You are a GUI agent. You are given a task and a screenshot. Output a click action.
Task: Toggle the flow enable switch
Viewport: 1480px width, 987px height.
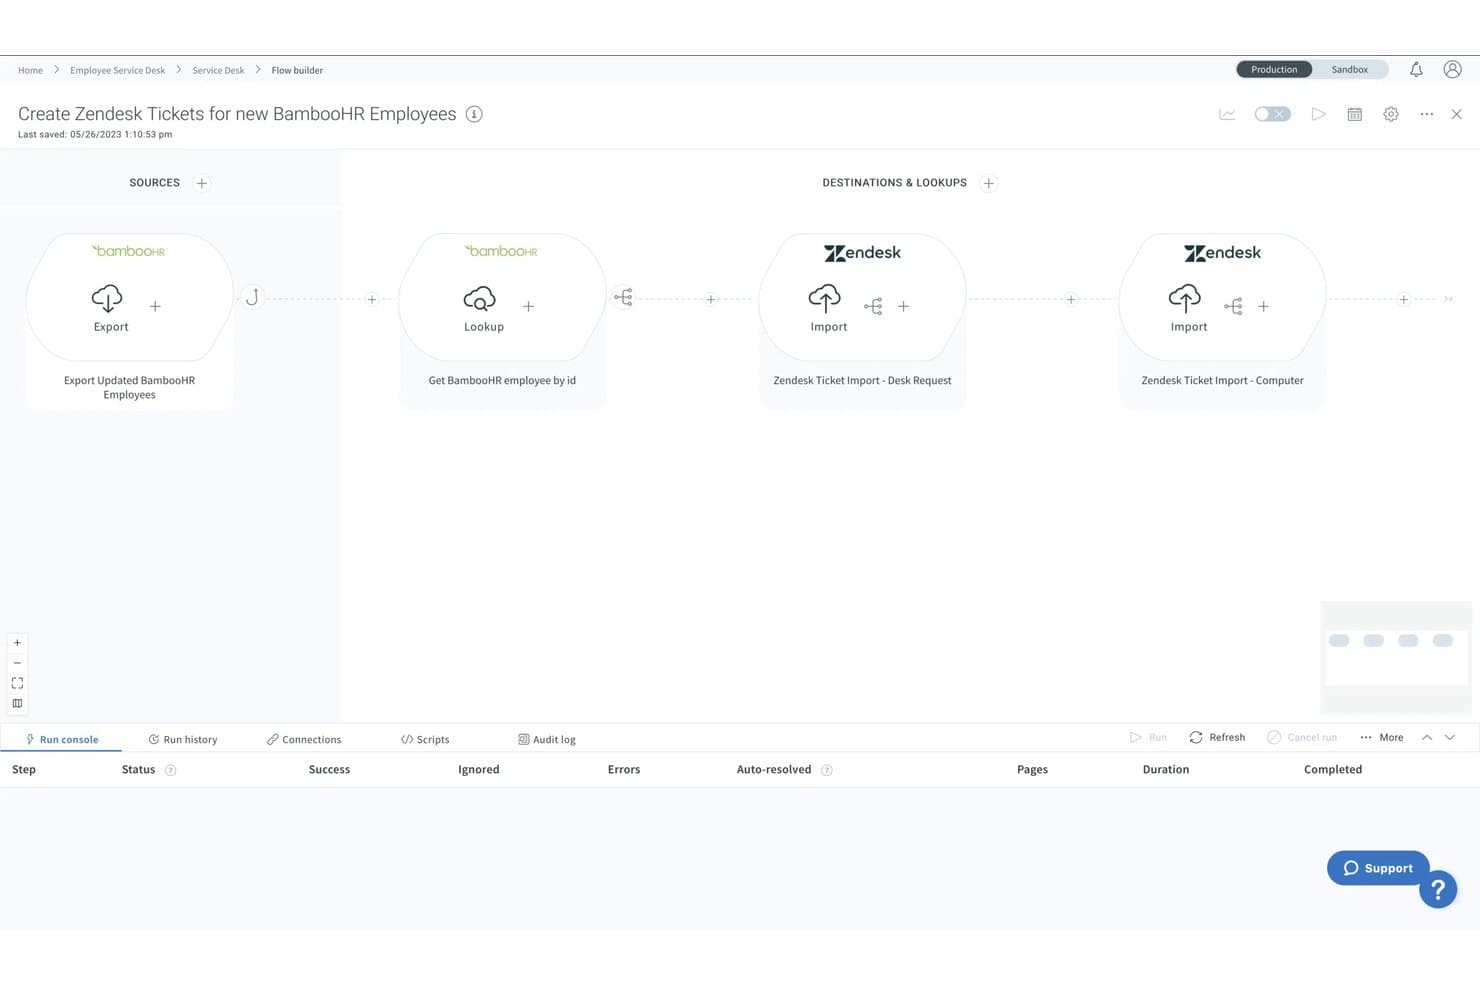tap(1273, 114)
